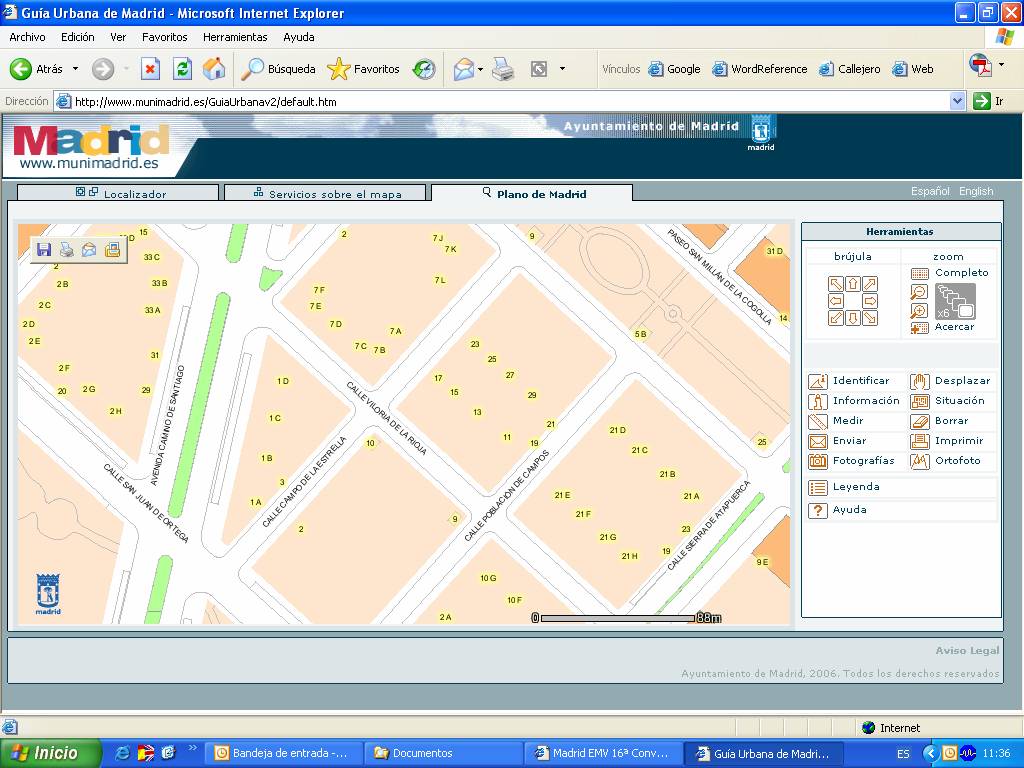Pan the map east with compass right arrow
This screenshot has width=1024, height=768.
[x=870, y=301]
